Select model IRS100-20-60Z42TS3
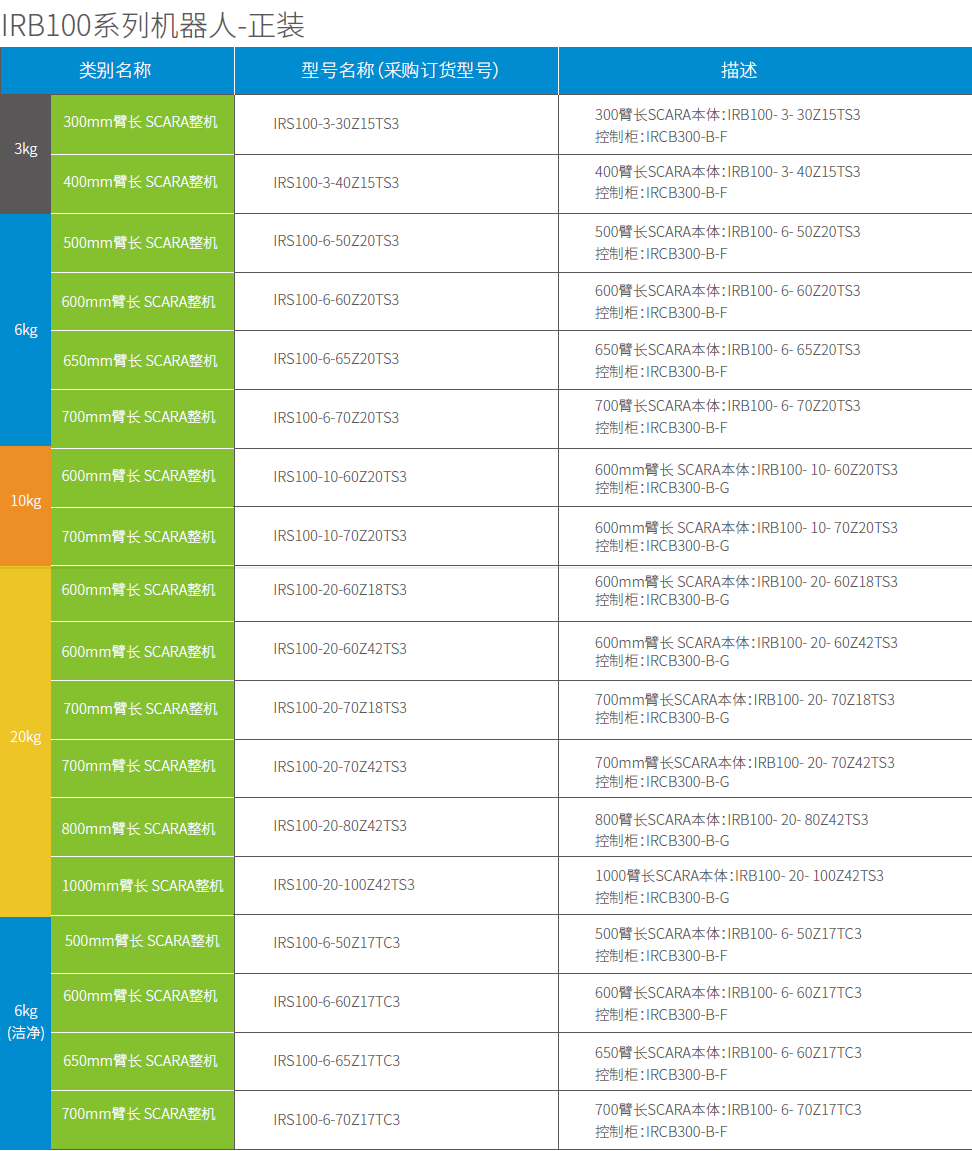 (x=340, y=650)
